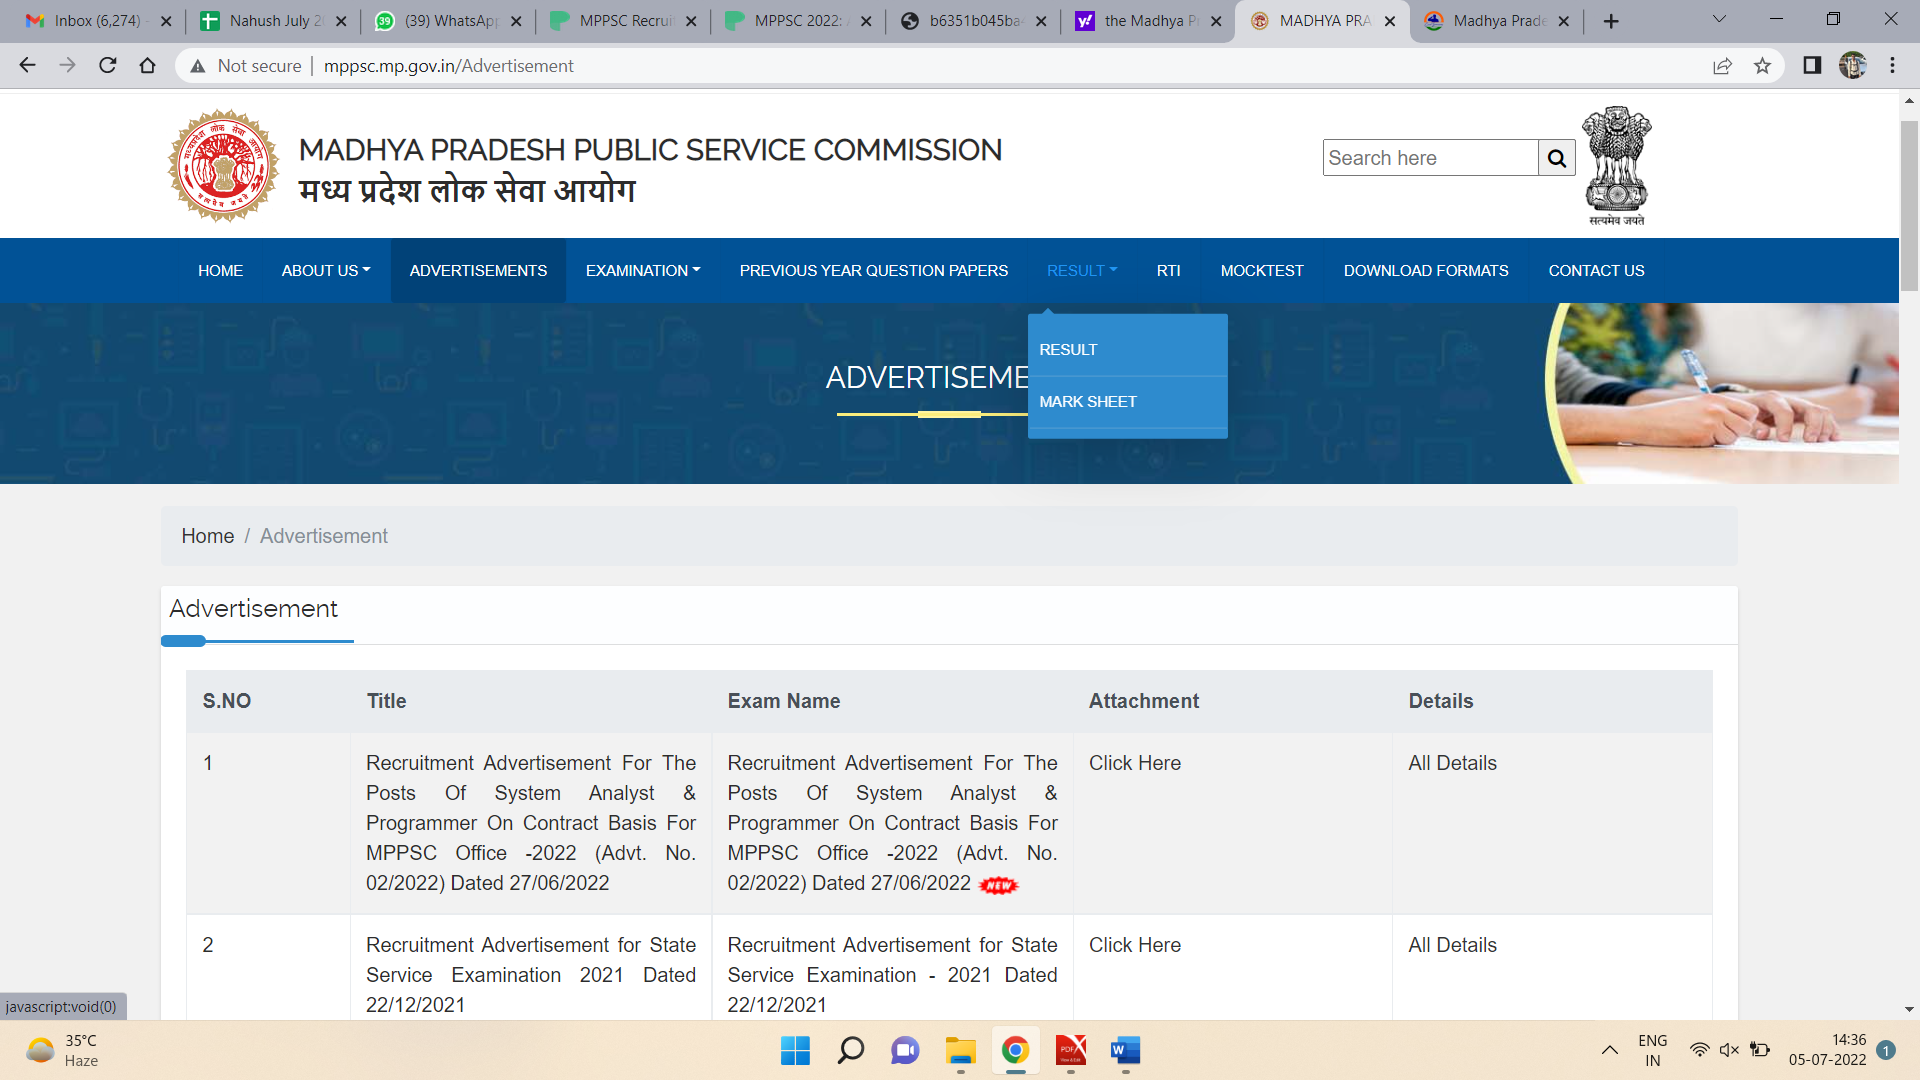This screenshot has width=1920, height=1080.
Task: Bookmark this page with star icon
Action: pyautogui.click(x=1762, y=66)
